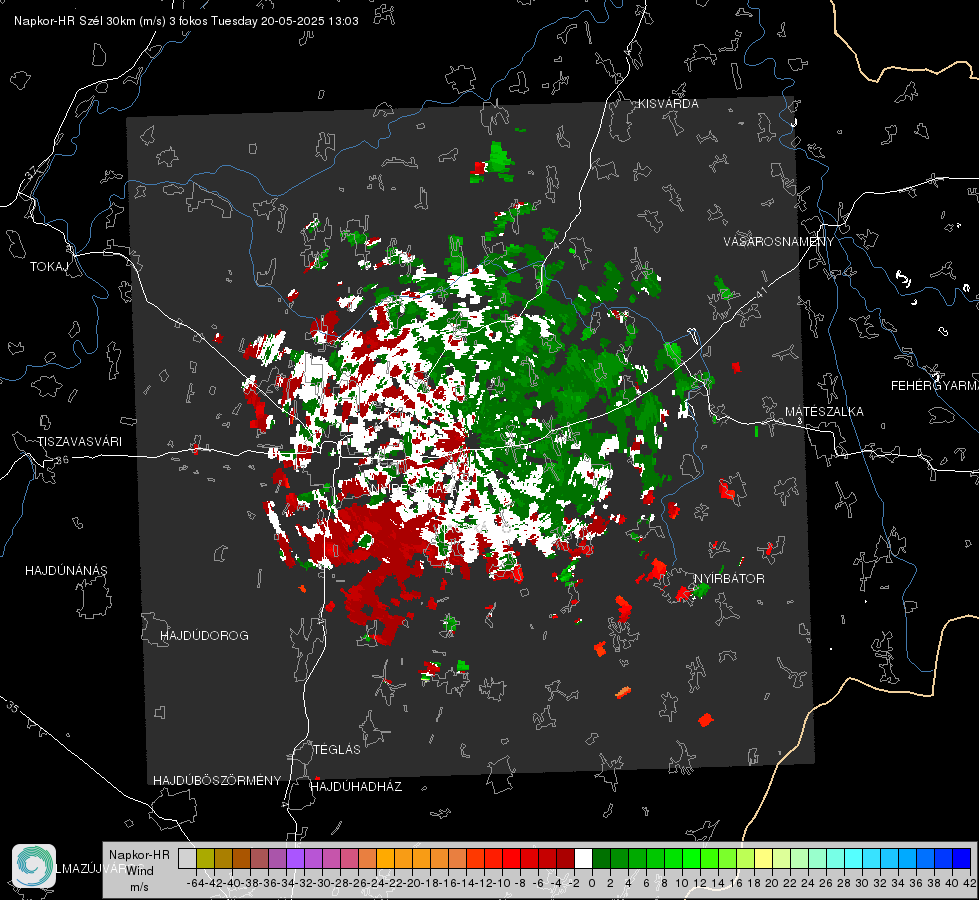Click the map title with date 20-05-2025 13:03
This screenshot has width=979, height=900.
point(186,21)
